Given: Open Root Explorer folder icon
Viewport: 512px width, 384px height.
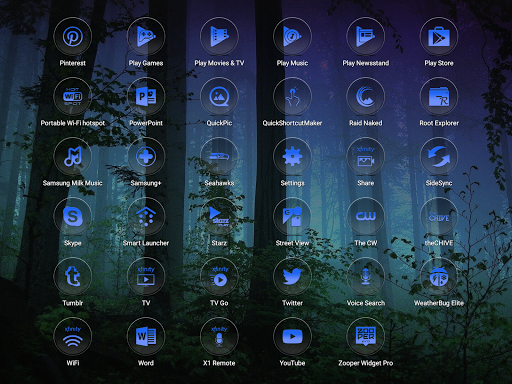Looking at the screenshot, I should pos(439,96).
